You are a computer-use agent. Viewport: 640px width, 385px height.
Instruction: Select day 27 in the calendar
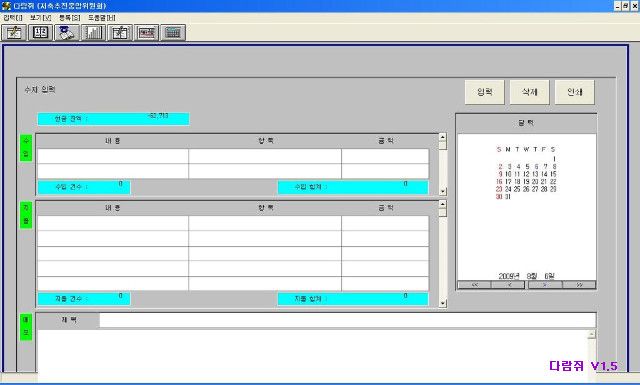click(x=535, y=189)
